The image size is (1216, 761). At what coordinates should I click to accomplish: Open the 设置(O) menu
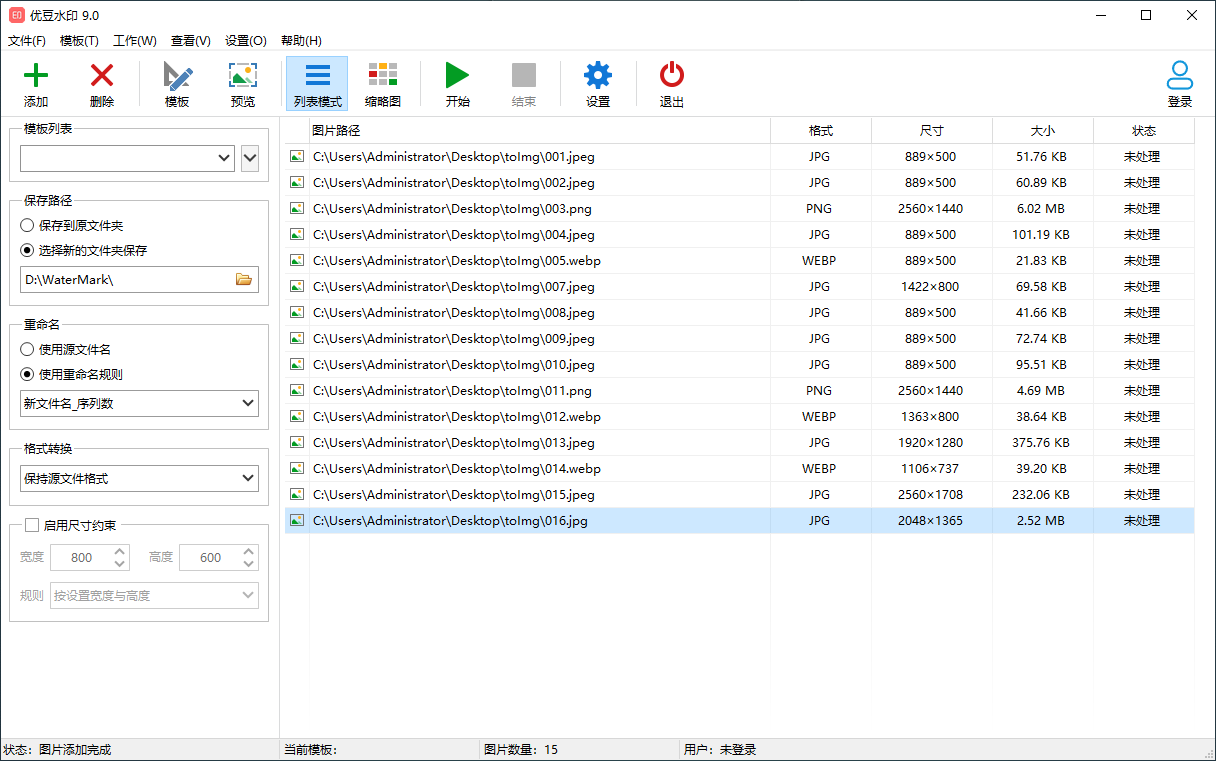tap(246, 41)
